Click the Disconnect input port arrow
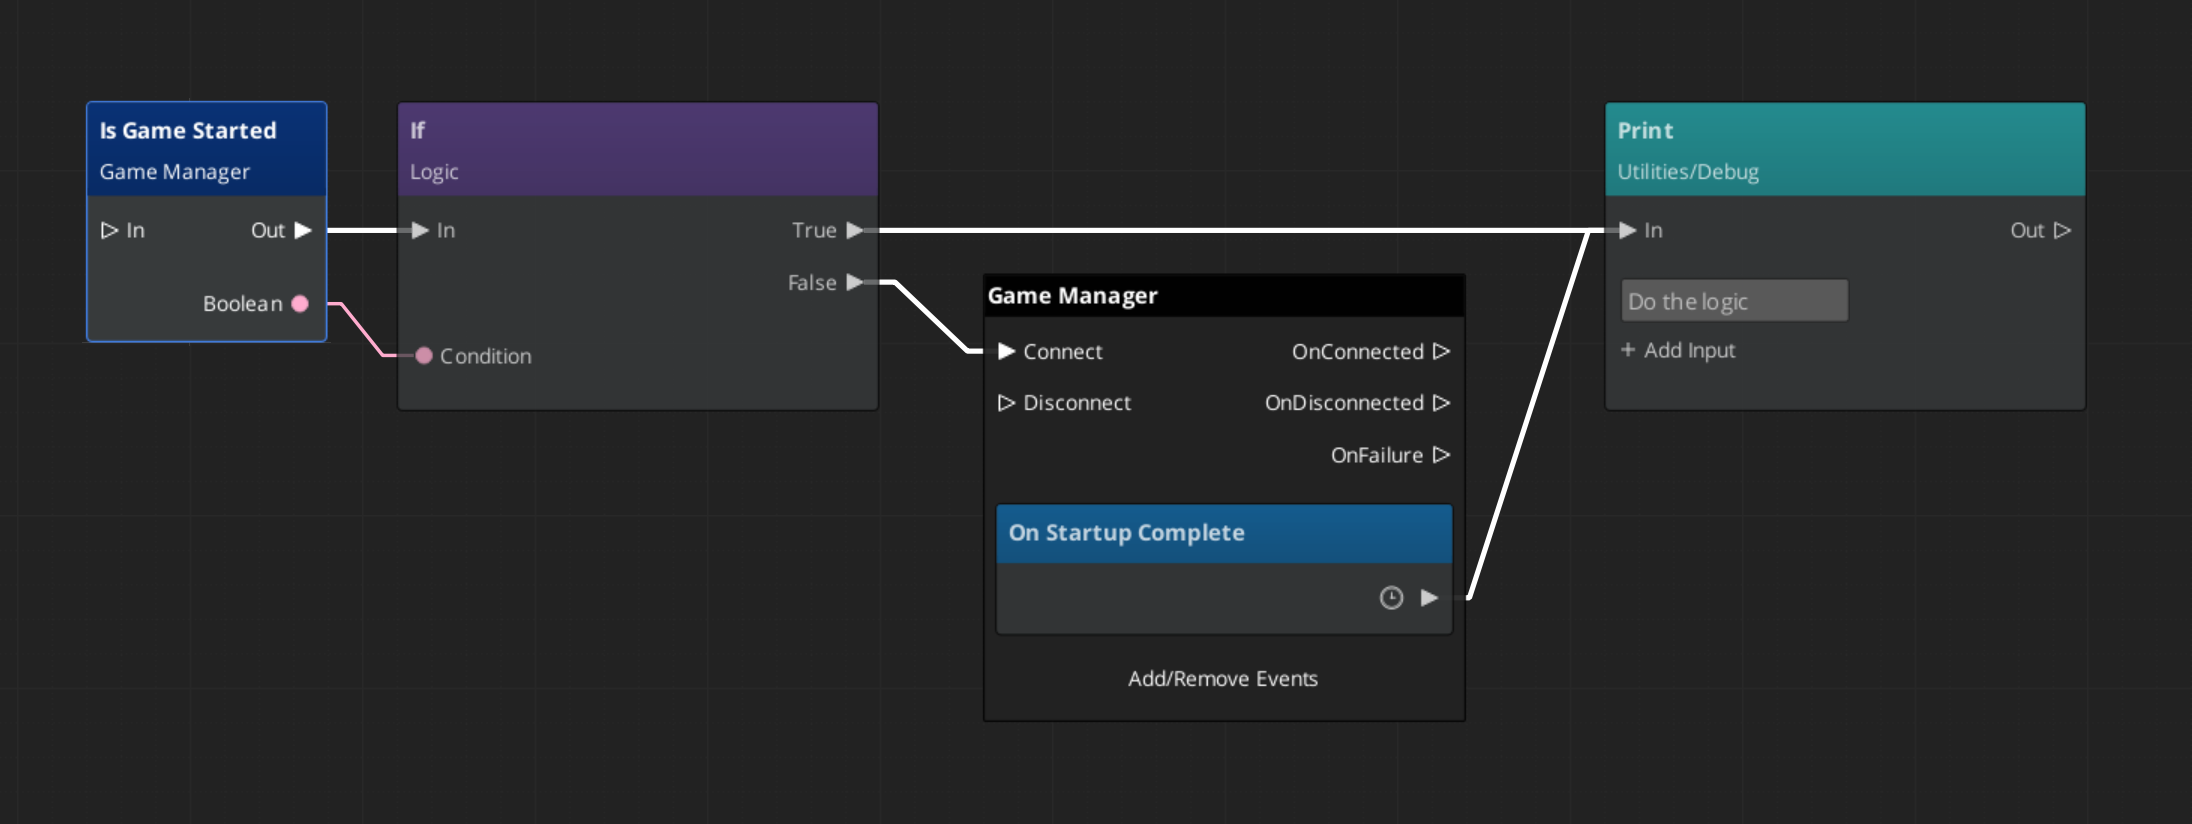The height and width of the screenshot is (824, 2192). point(1006,403)
